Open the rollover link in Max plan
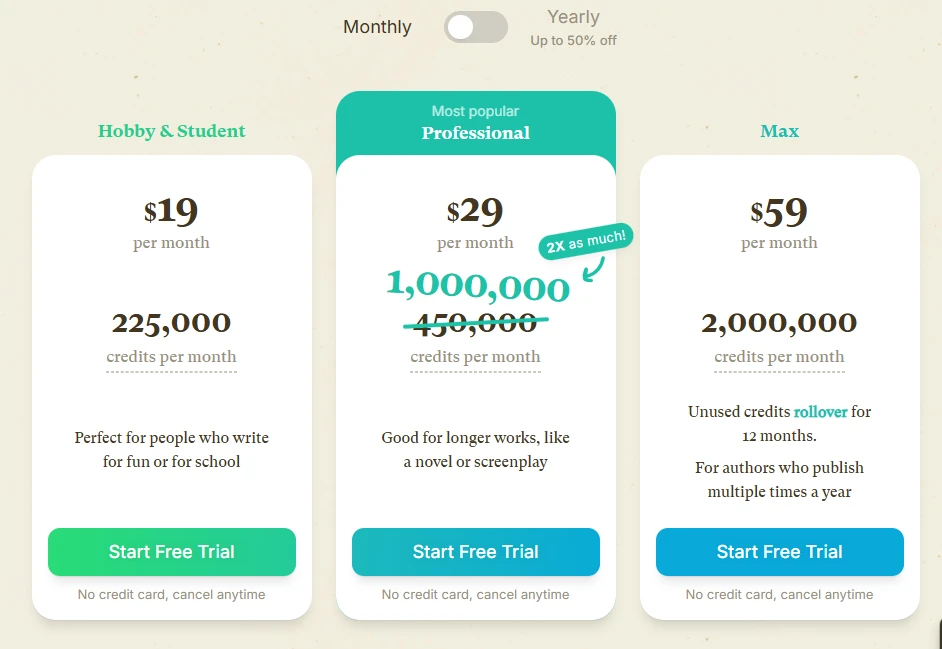Viewport: 942px width, 649px height. [820, 412]
